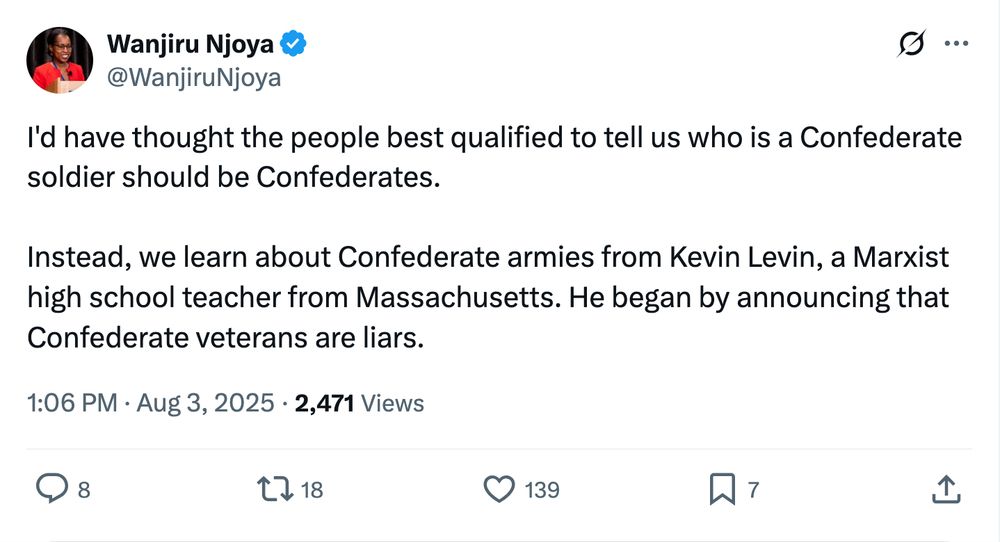Viewport: 1000px width, 542px height.
Task: Click the blue verified checkmark badge
Action: click(x=293, y=43)
